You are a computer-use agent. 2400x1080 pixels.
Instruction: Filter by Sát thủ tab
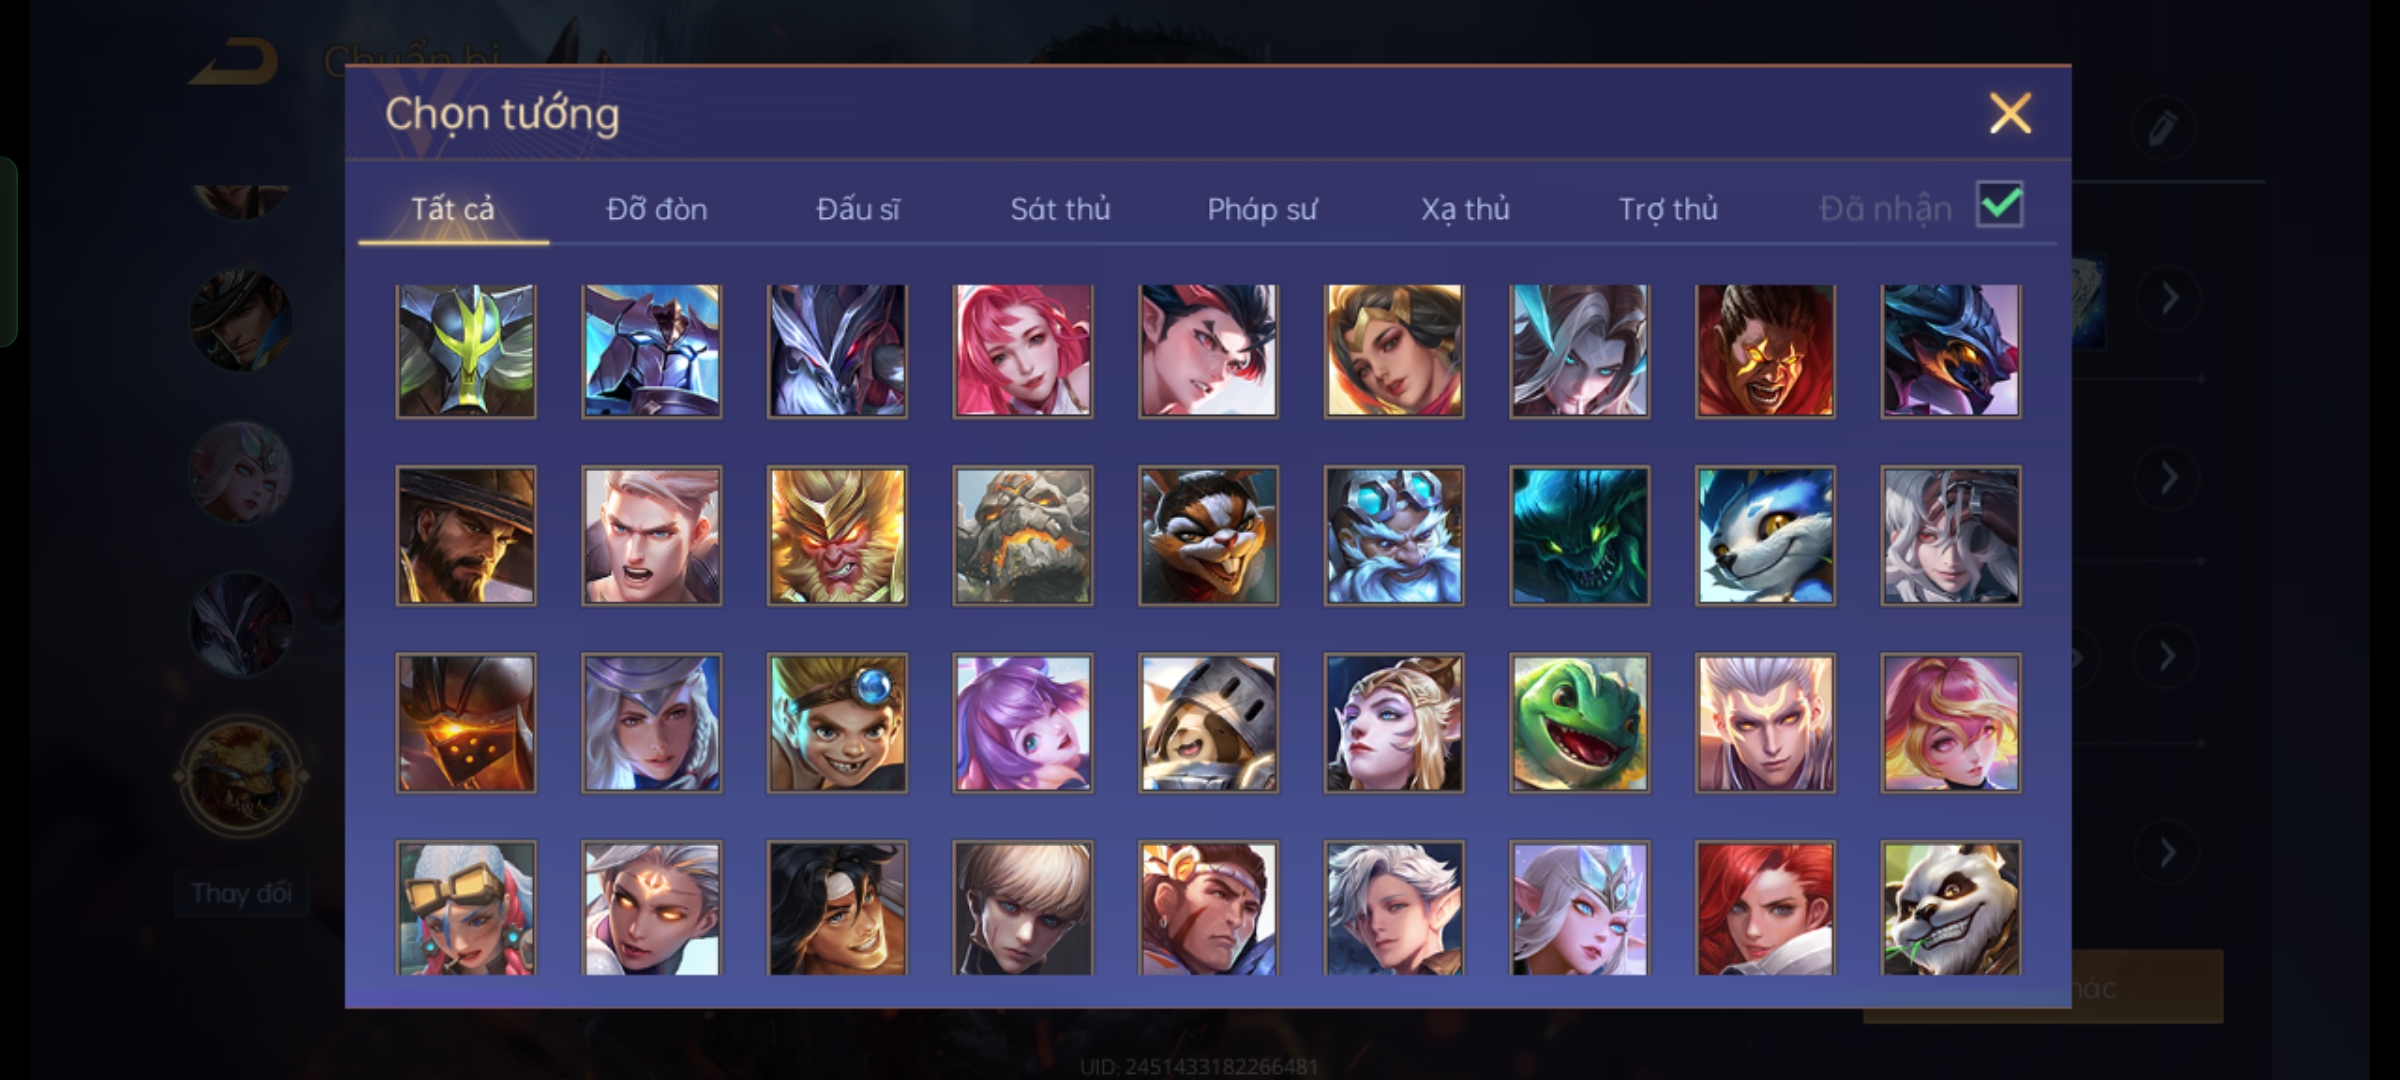click(1060, 209)
